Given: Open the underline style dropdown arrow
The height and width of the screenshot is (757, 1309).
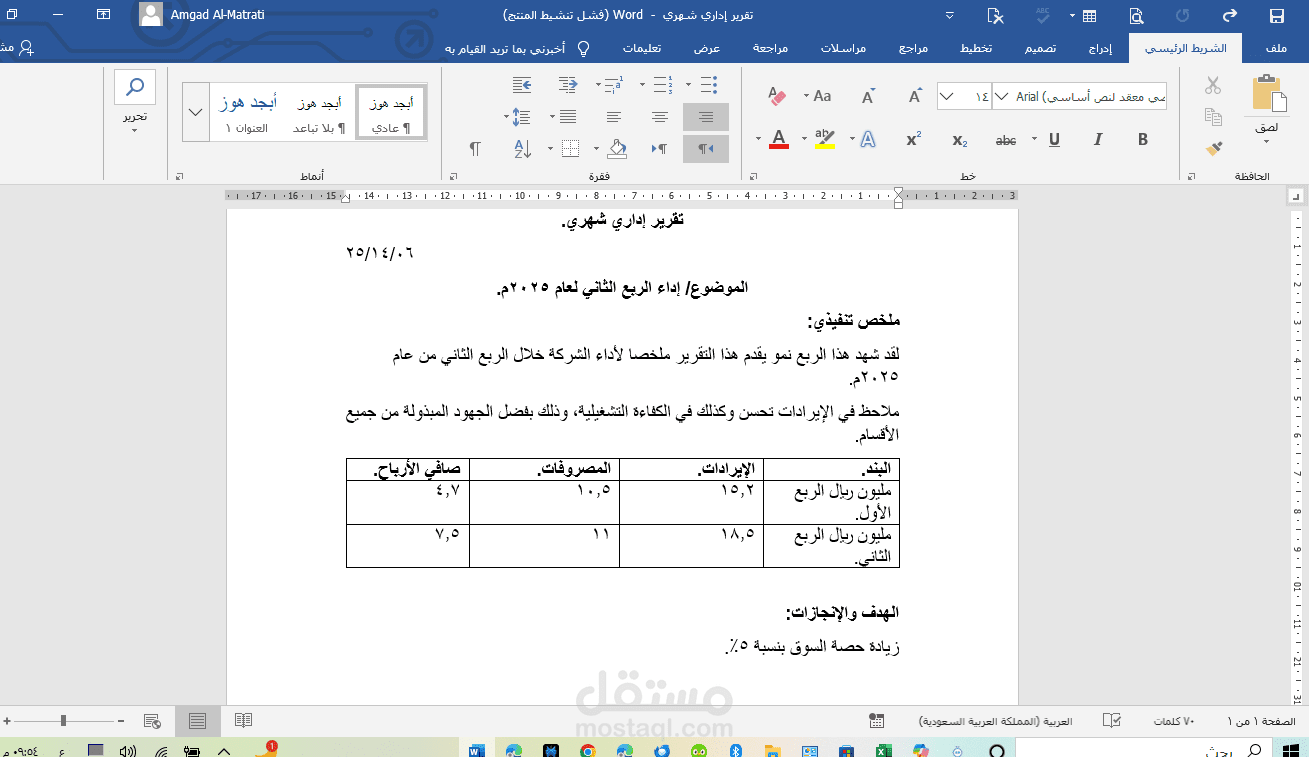Looking at the screenshot, I should click(x=1035, y=140).
